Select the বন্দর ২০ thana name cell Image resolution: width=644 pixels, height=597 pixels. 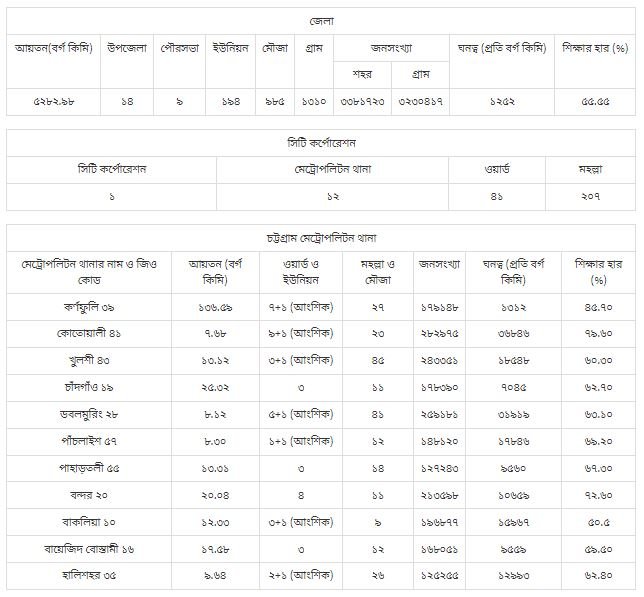click(x=94, y=494)
